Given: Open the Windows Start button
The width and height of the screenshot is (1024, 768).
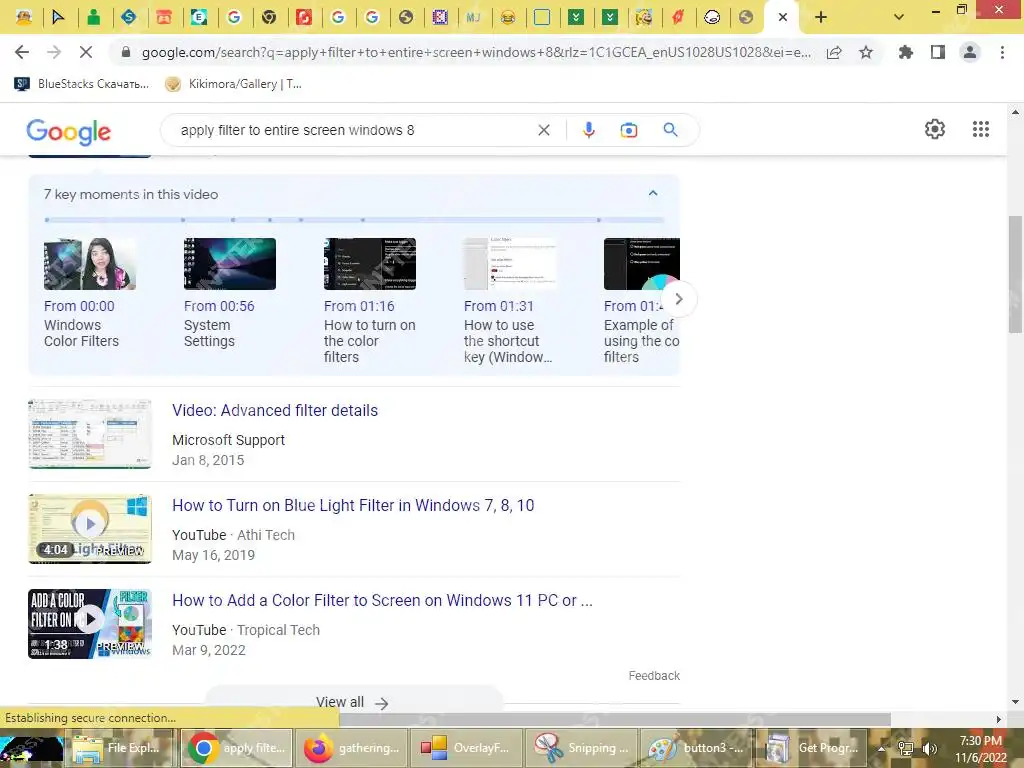Looking at the screenshot, I should tap(31, 748).
